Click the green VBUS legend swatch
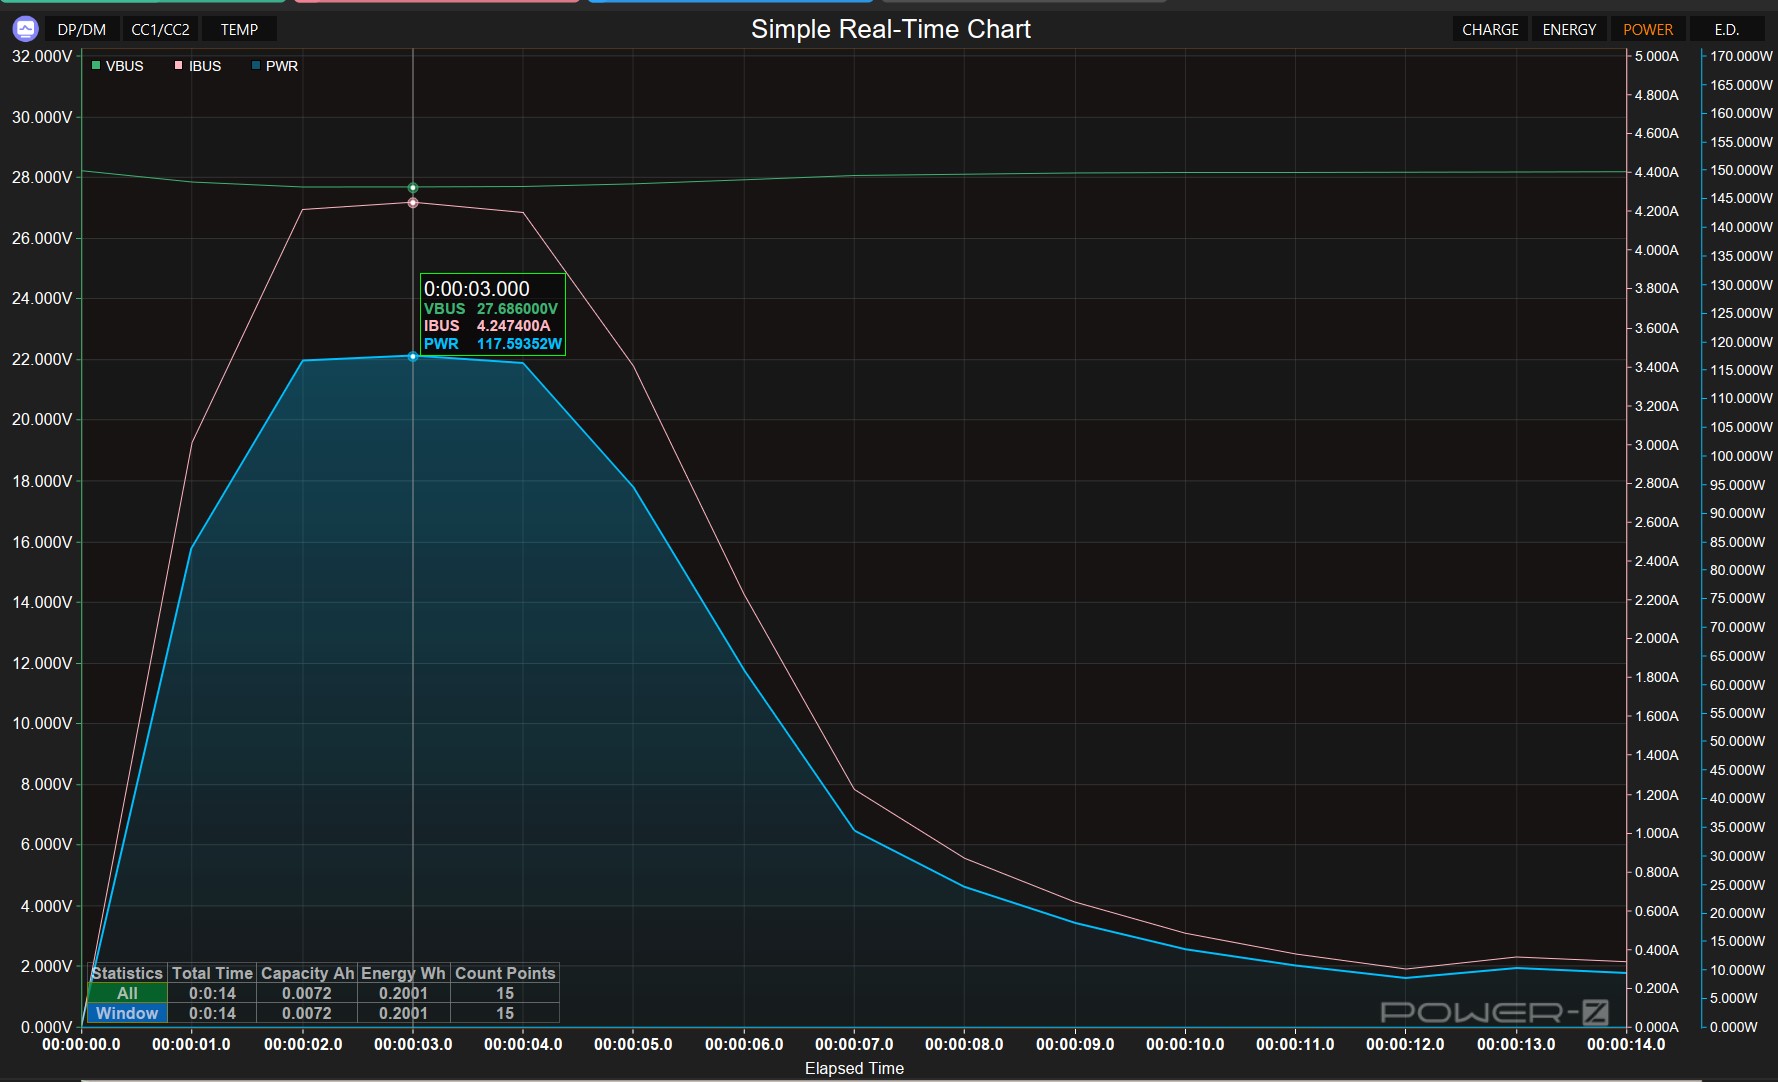 96,66
